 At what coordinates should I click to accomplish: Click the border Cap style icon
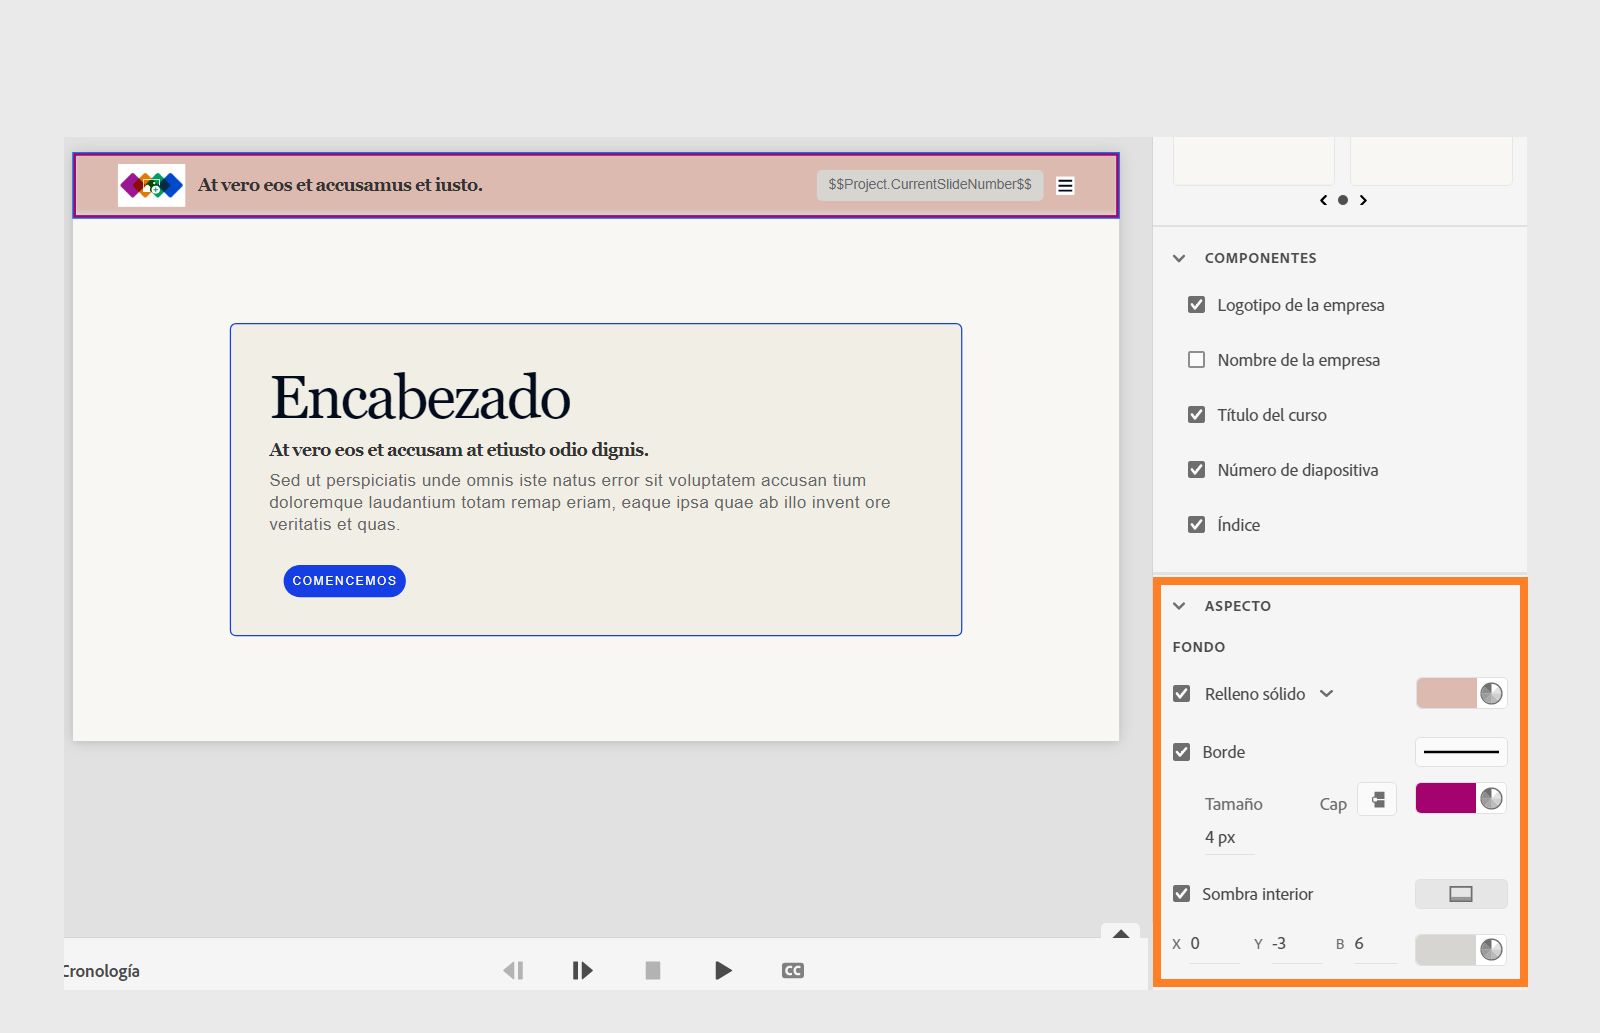1377,800
